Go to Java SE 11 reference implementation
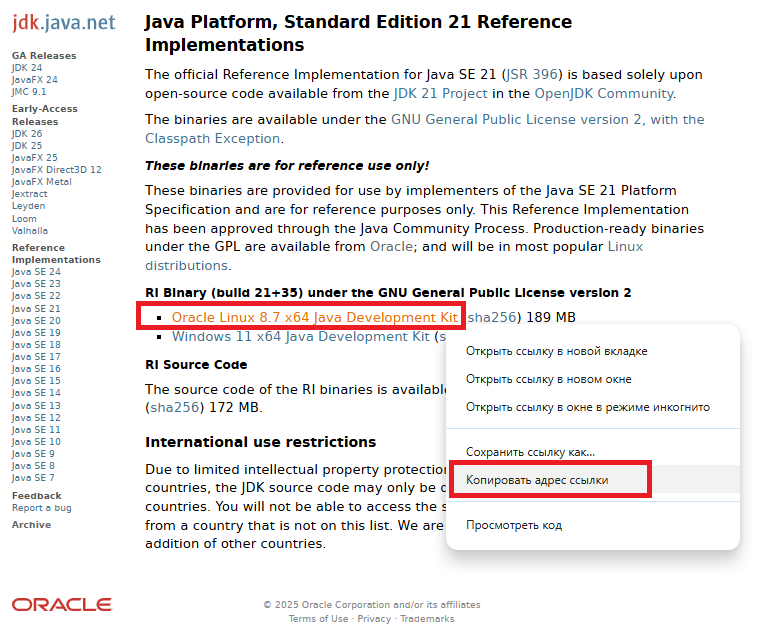The height and width of the screenshot is (640, 771). (x=36, y=430)
